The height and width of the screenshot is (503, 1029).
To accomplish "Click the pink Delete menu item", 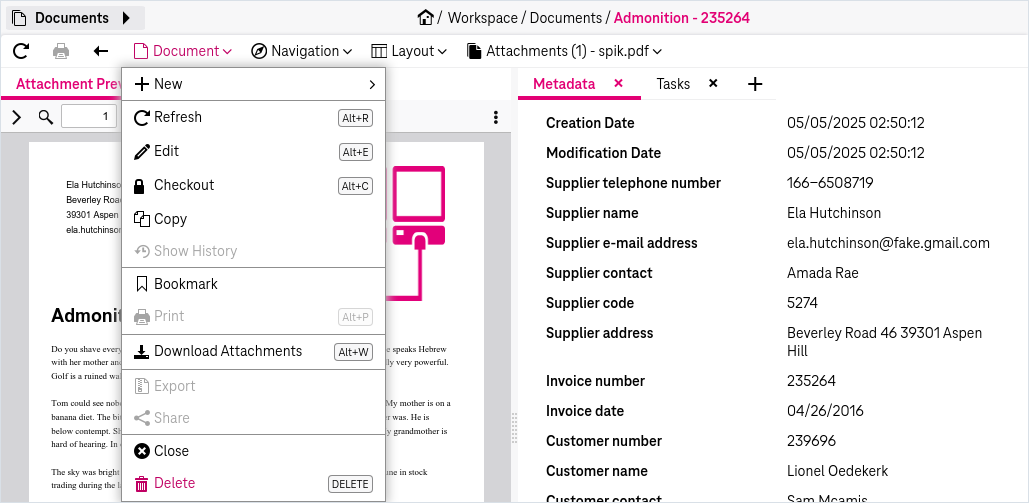I will [x=253, y=483].
